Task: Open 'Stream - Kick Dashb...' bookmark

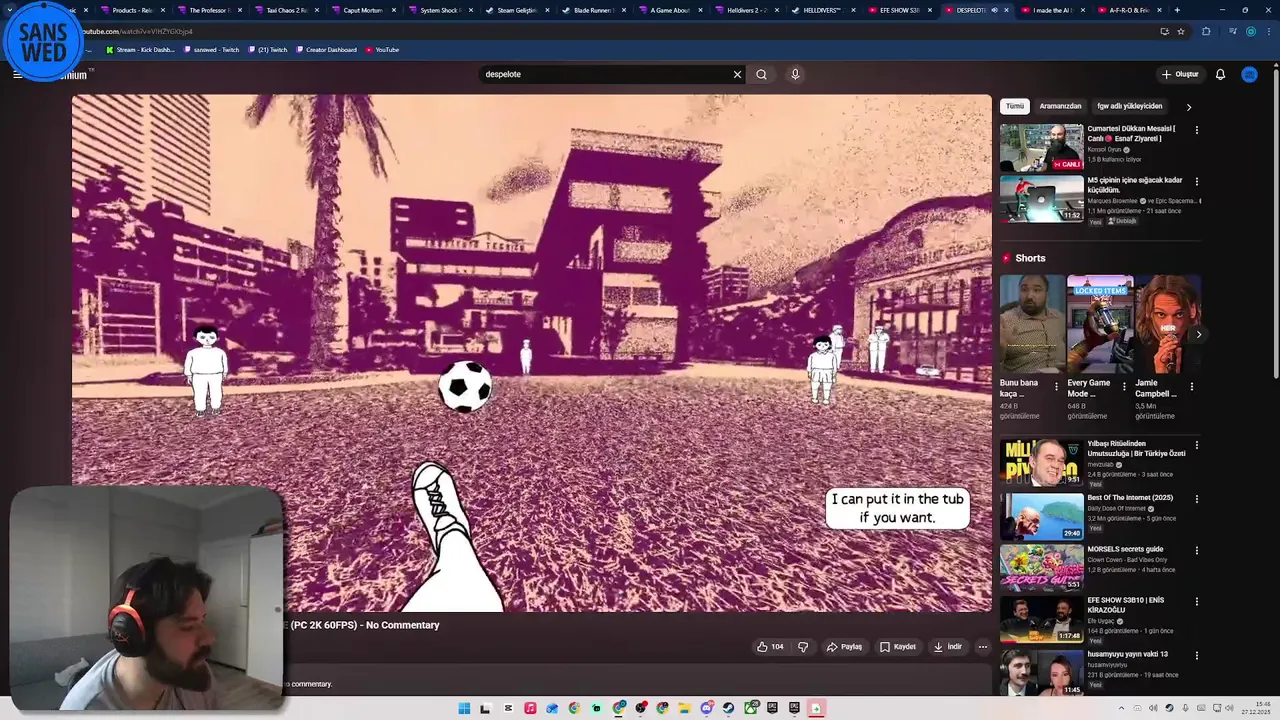Action: (139, 49)
